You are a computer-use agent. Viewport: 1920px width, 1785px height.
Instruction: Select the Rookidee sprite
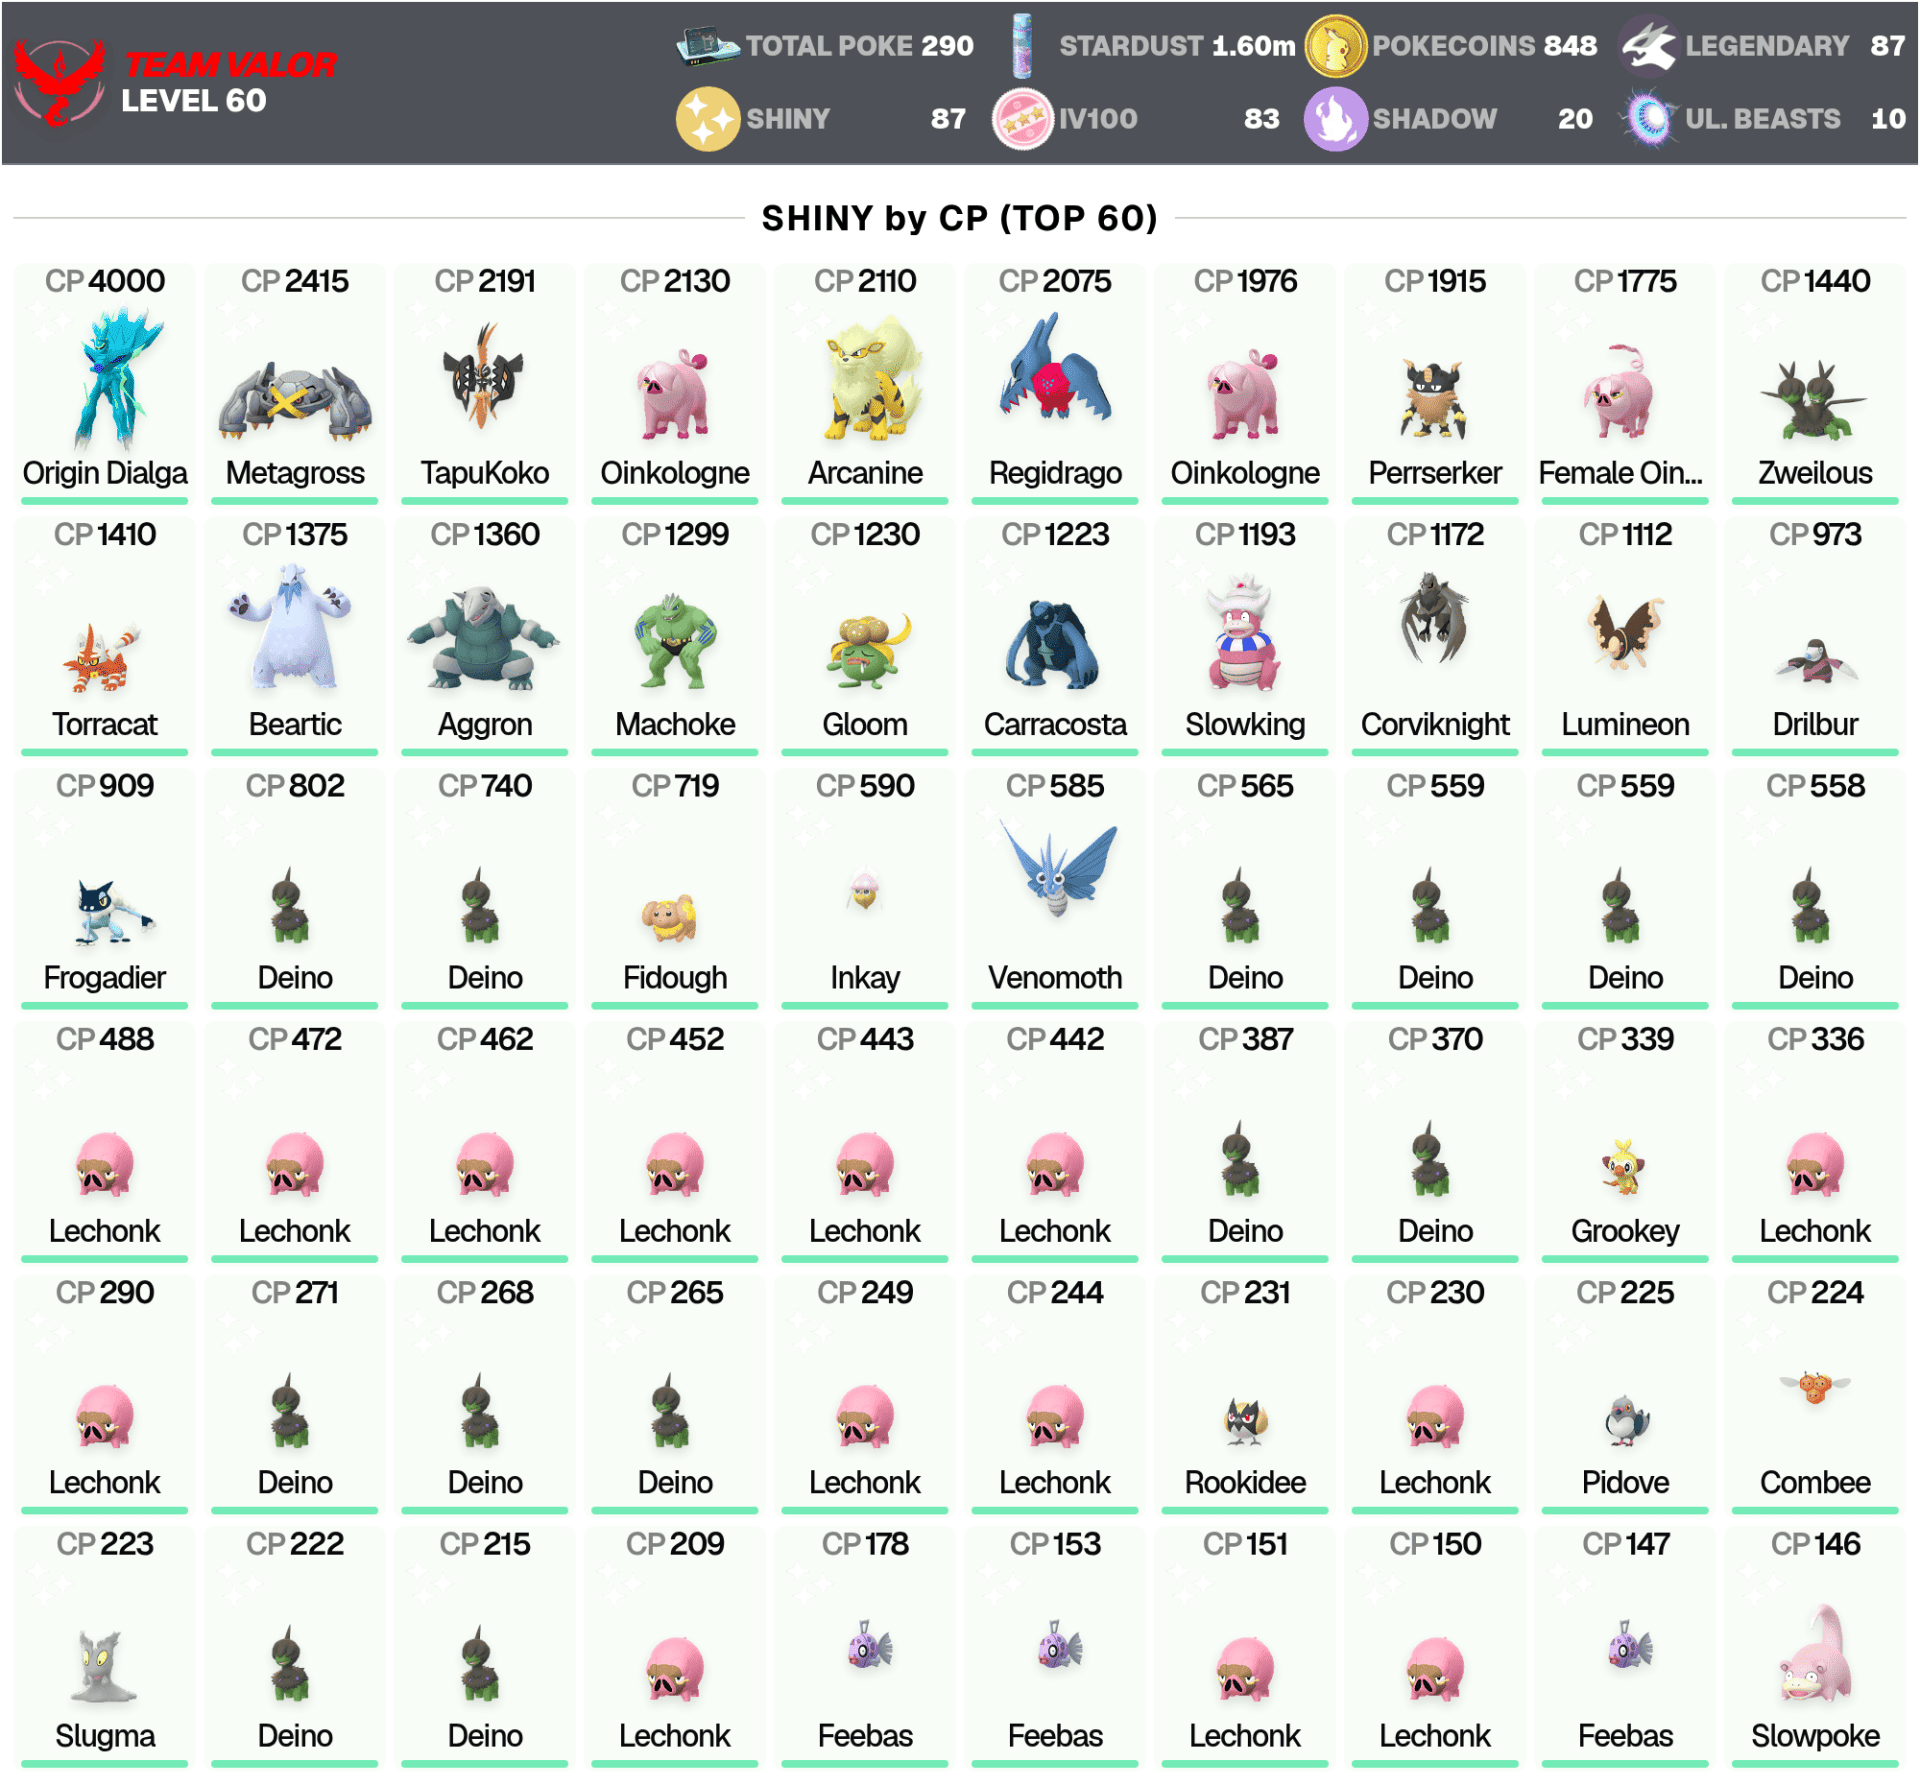click(x=1245, y=1423)
